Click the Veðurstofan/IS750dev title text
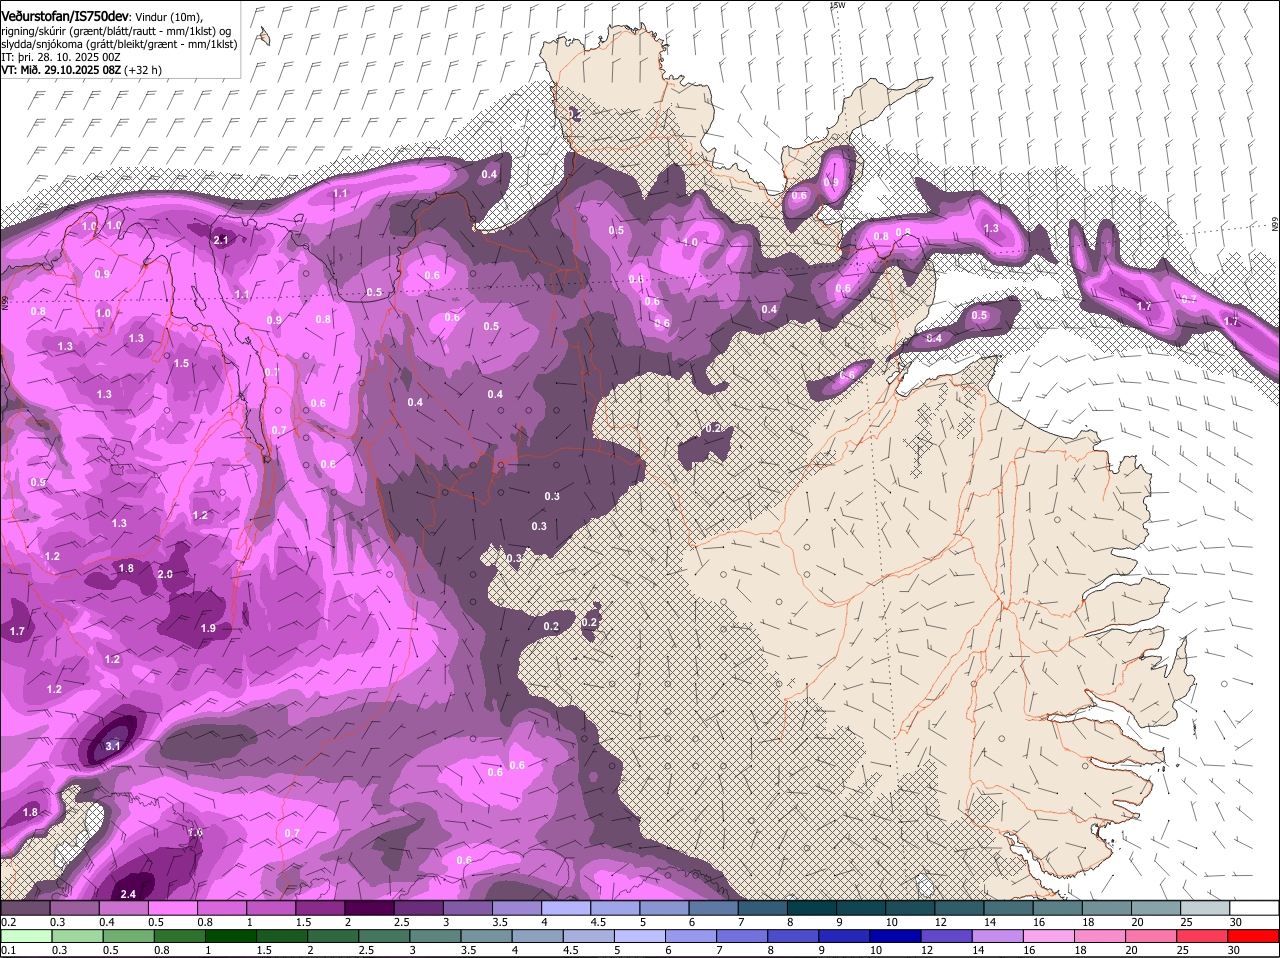This screenshot has height=958, width=1280. [65, 17]
